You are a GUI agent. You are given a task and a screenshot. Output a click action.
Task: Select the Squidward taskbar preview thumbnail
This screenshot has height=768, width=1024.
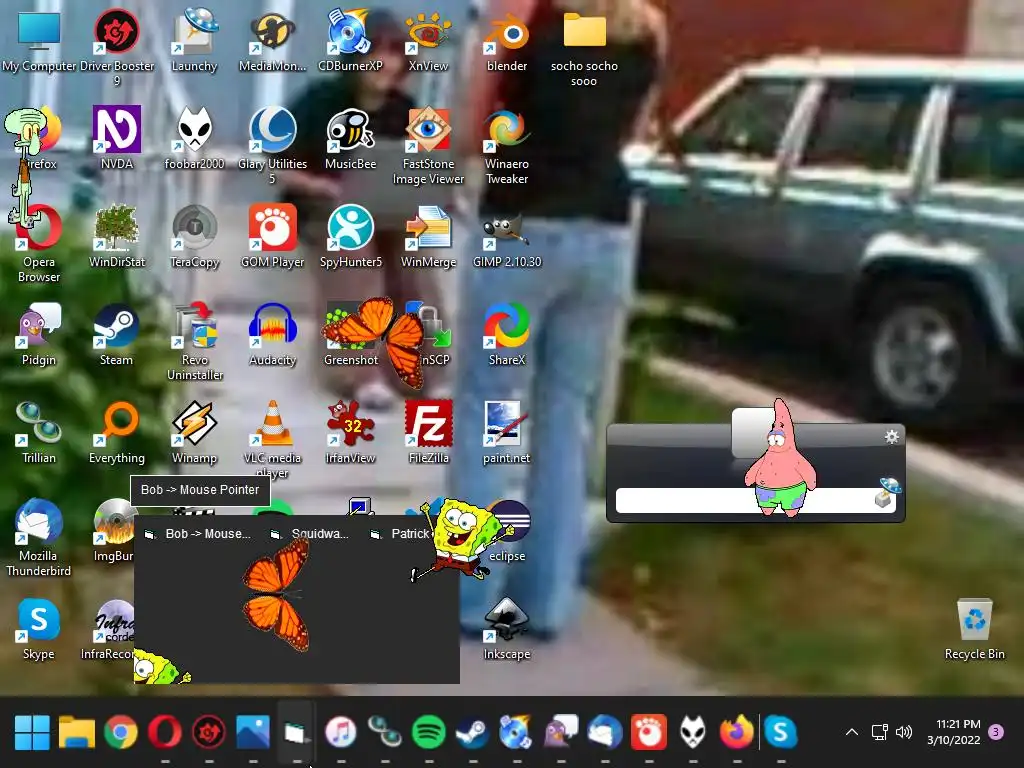click(312, 534)
